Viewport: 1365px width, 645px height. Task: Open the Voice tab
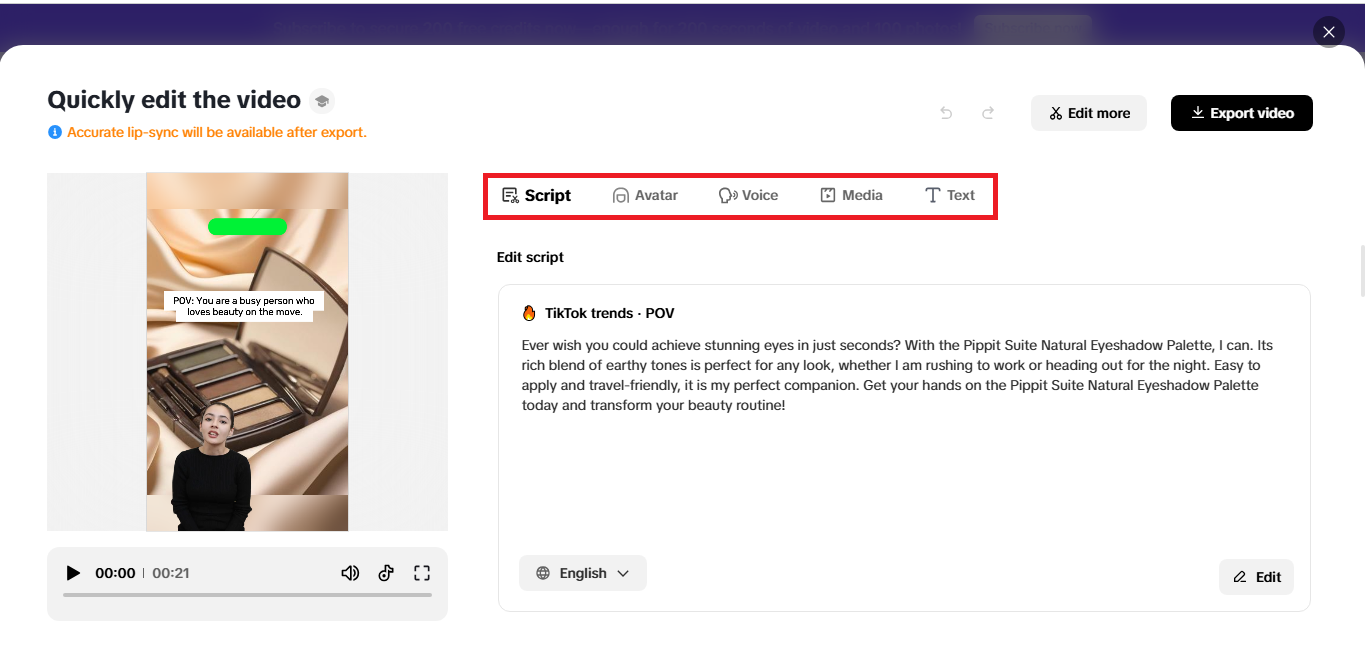click(748, 195)
